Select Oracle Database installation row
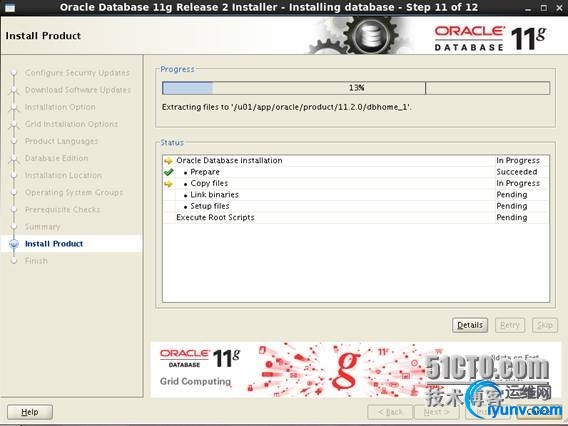The image size is (568, 426). [x=356, y=160]
